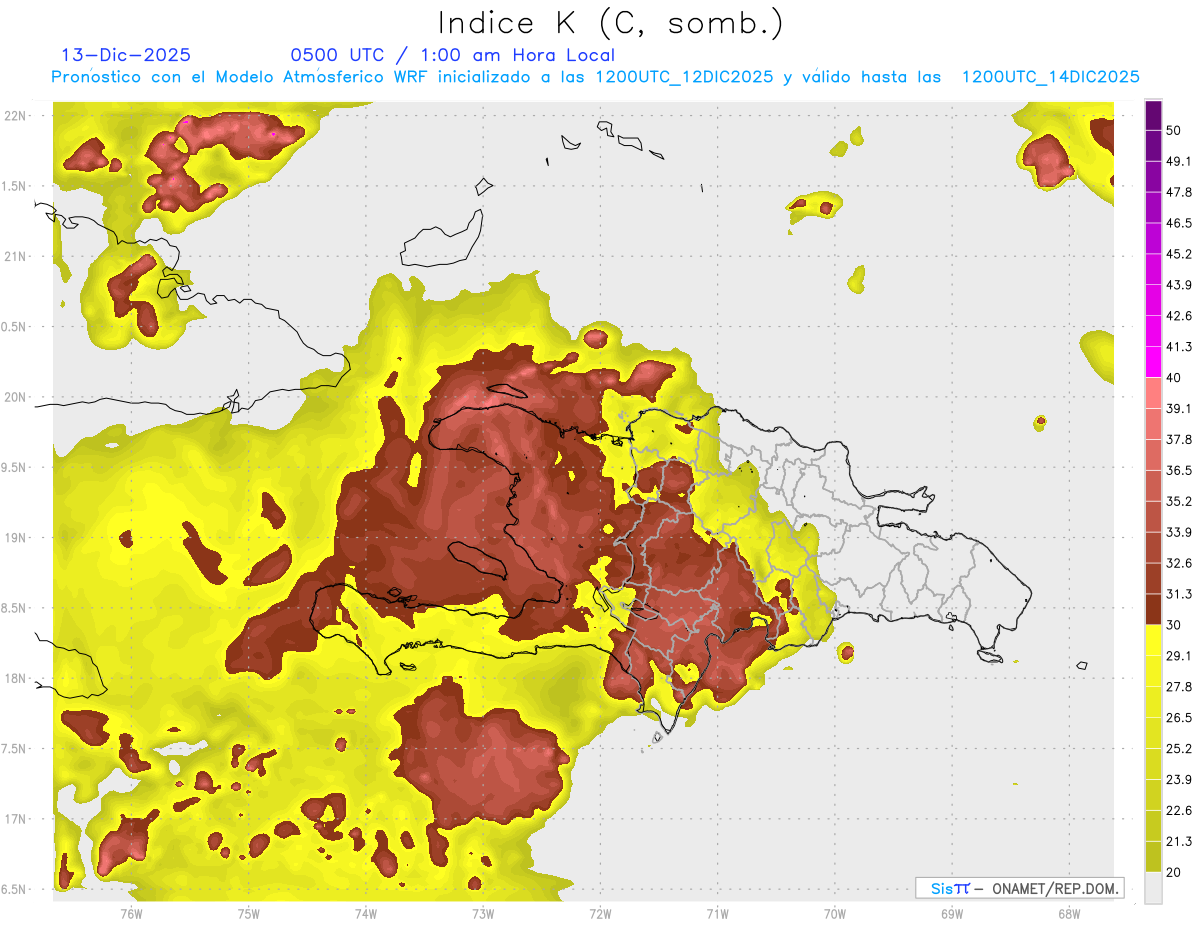The width and height of the screenshot is (1200, 927).
Task: Click the colorbar swatch between 30 and 29.1
Action: (x=1153, y=640)
